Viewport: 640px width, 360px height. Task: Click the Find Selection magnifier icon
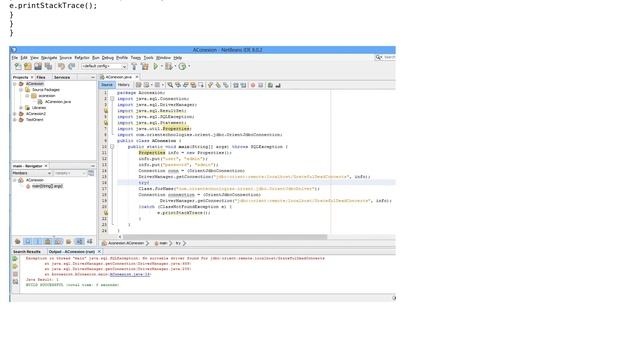tap(170, 85)
